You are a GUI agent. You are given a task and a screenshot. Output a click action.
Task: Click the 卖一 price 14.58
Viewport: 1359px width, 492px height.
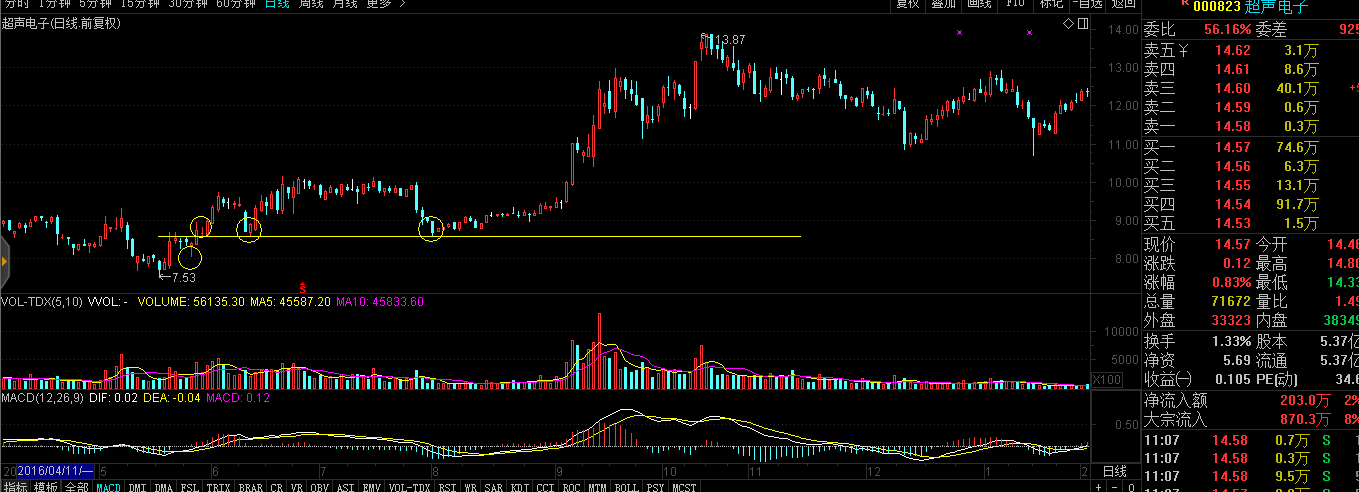pos(1232,126)
